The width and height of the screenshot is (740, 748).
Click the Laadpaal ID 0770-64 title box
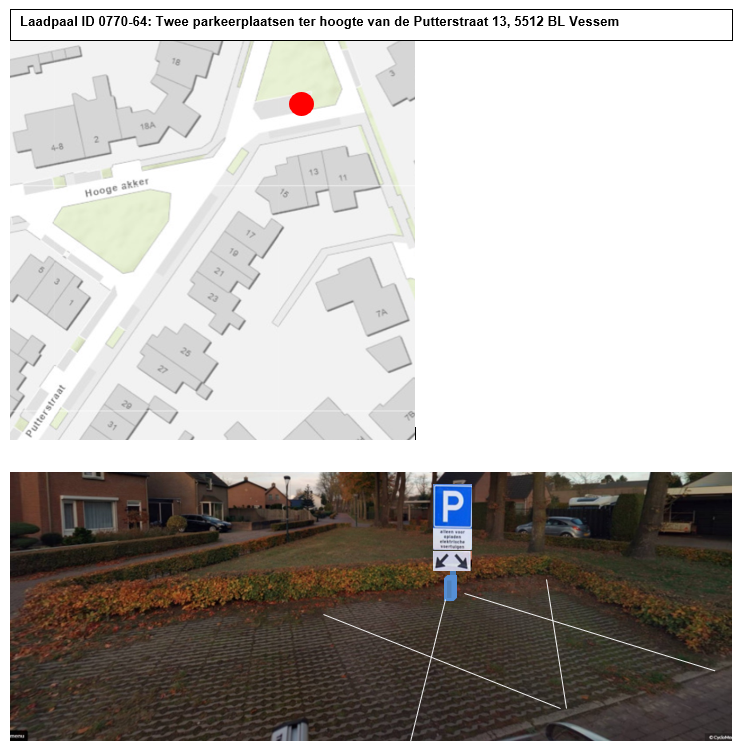click(x=371, y=25)
